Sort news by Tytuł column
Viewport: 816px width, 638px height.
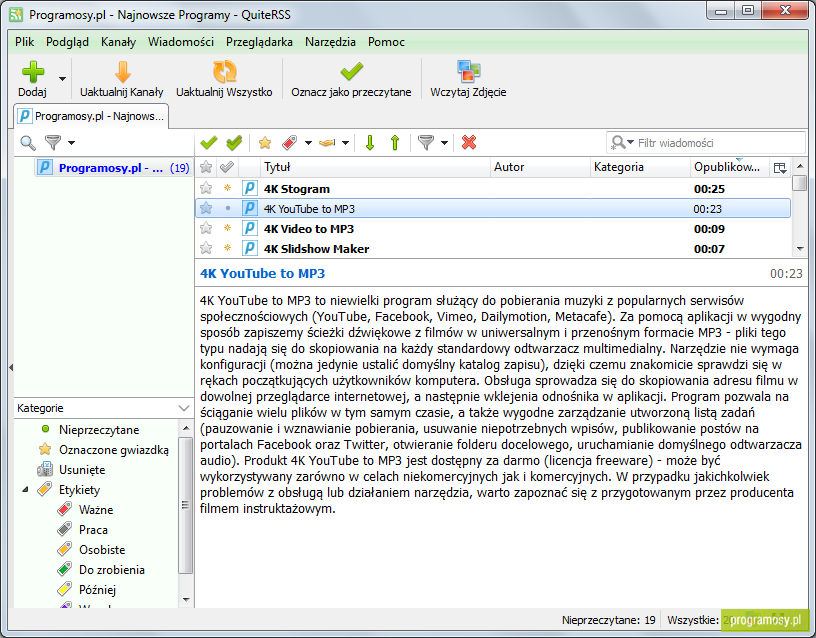click(x=375, y=167)
